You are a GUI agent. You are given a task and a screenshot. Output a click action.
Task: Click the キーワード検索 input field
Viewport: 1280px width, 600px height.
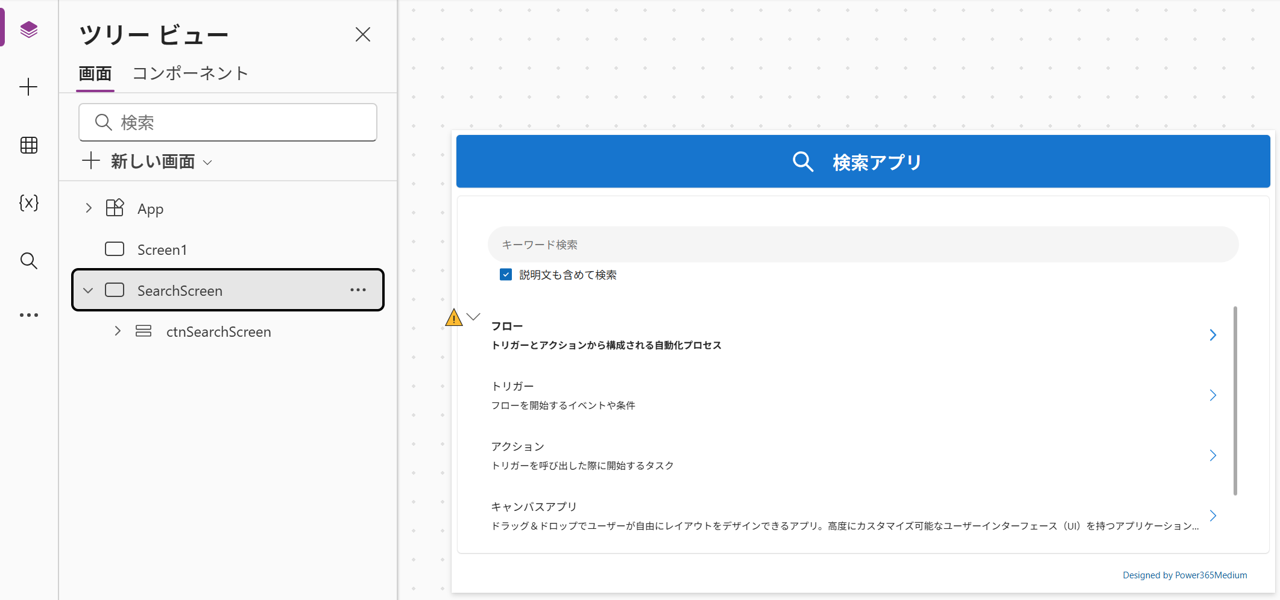click(862, 245)
